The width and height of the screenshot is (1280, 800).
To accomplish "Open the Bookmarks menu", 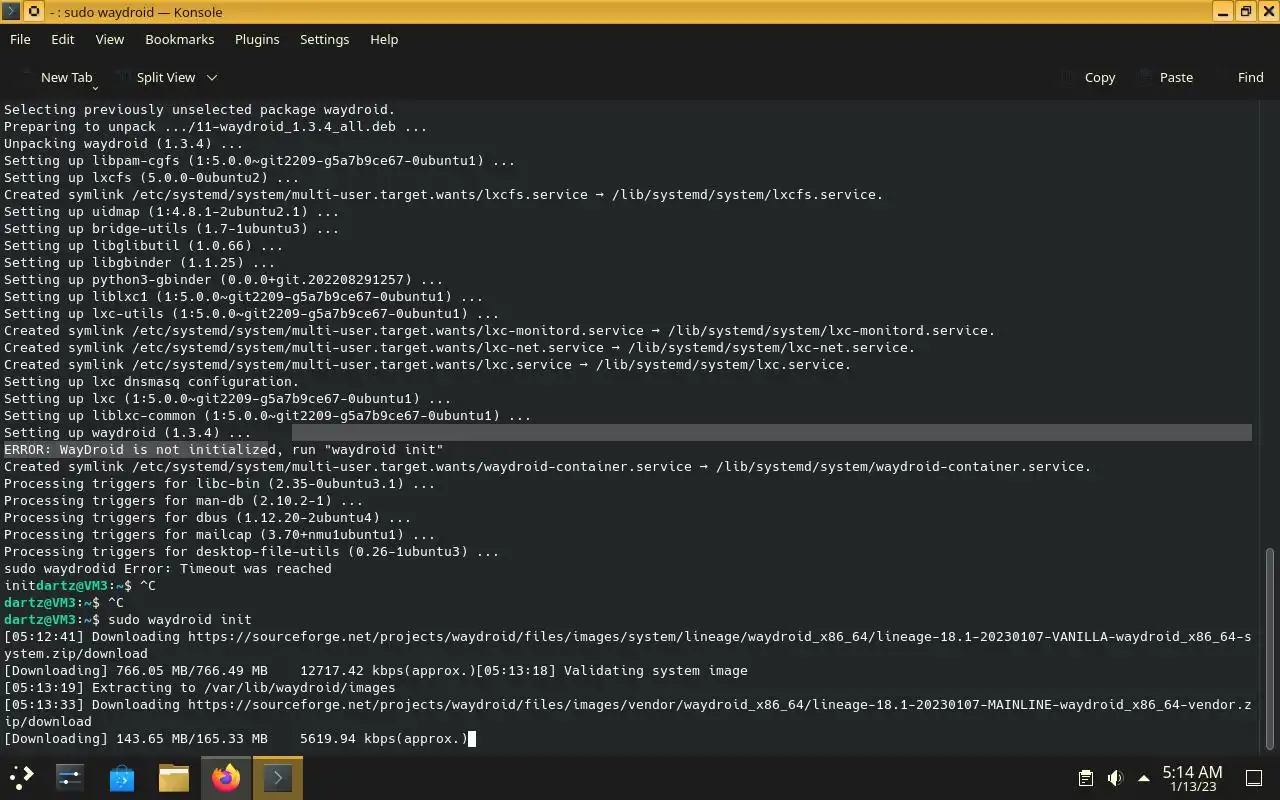I will point(180,39).
